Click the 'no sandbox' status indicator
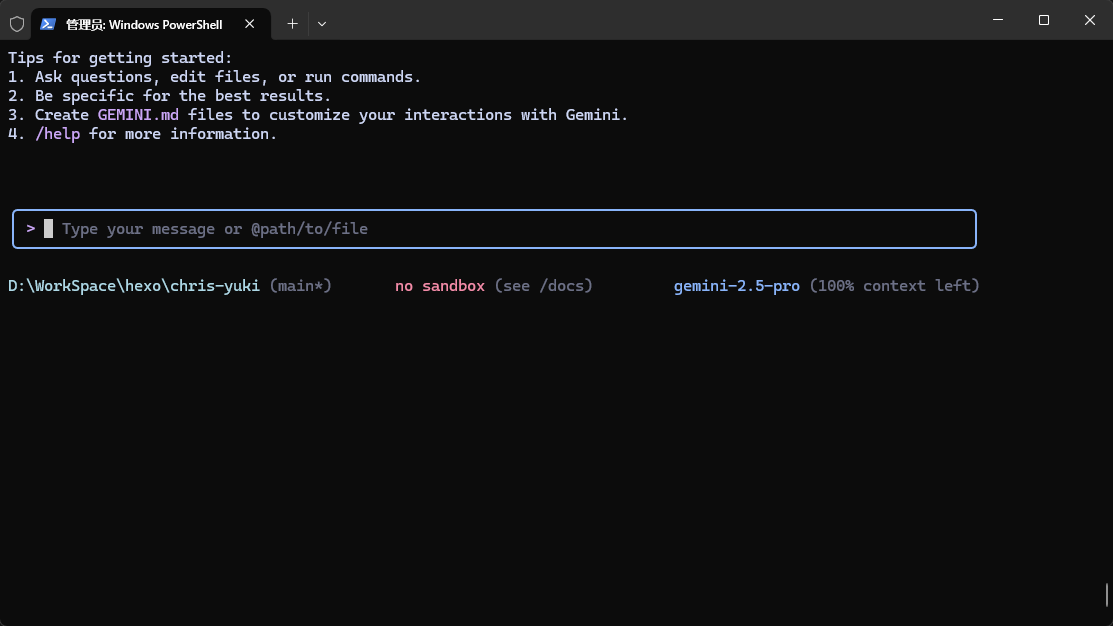Screen dimensions: 1113x626 click(440, 286)
